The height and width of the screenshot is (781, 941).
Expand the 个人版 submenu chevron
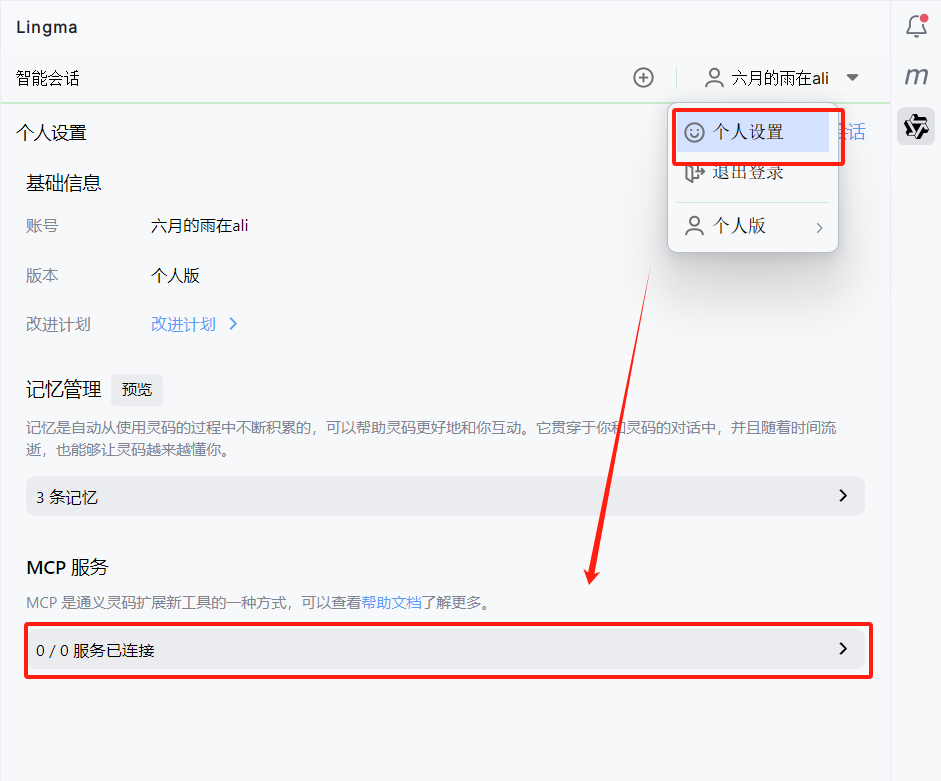(x=819, y=227)
